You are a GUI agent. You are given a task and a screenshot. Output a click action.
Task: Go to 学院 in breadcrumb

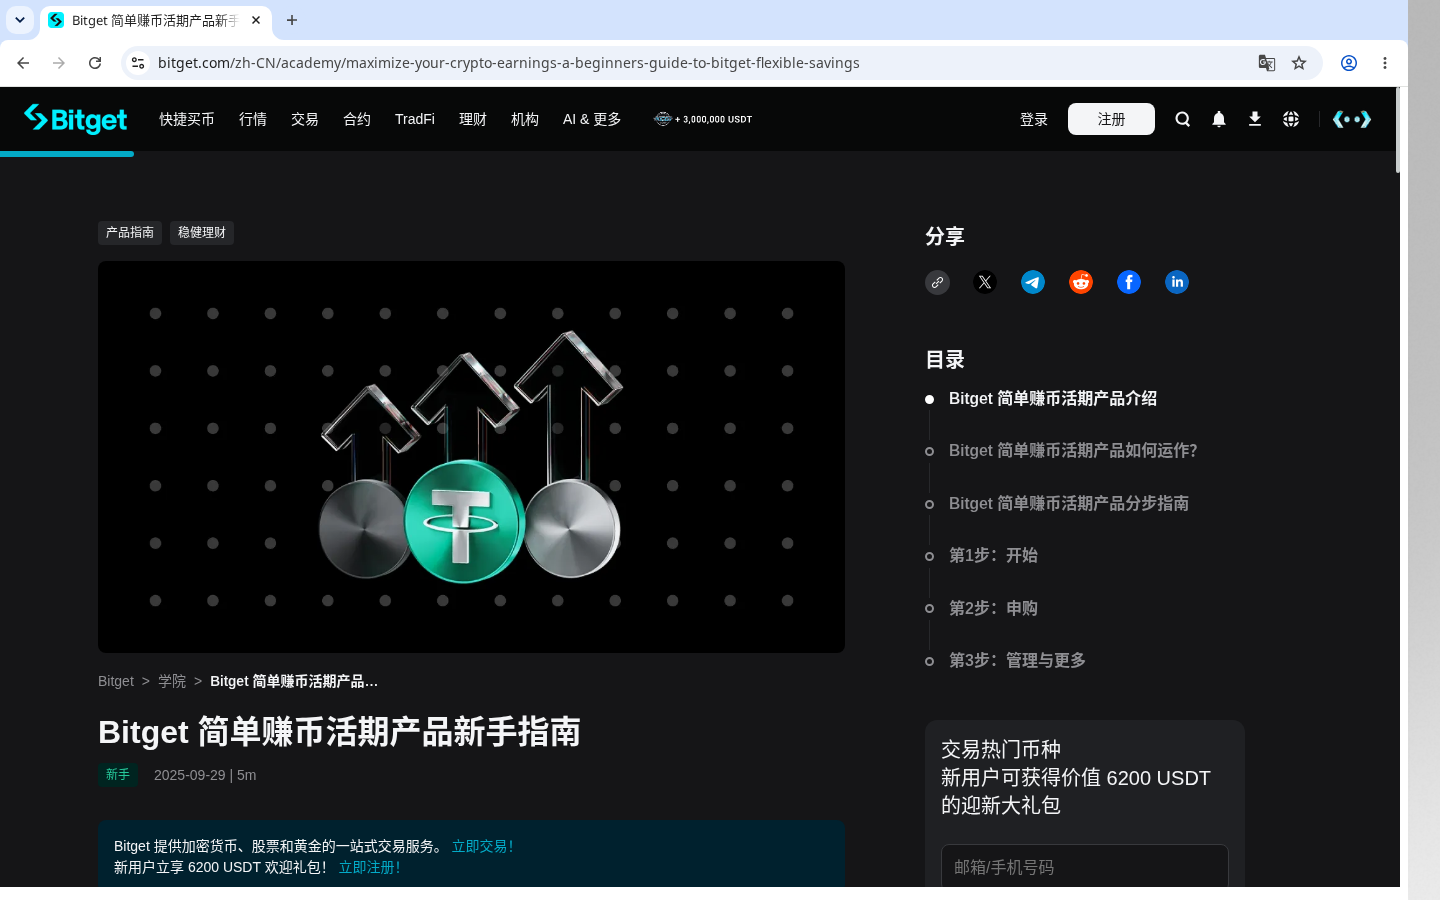click(172, 681)
